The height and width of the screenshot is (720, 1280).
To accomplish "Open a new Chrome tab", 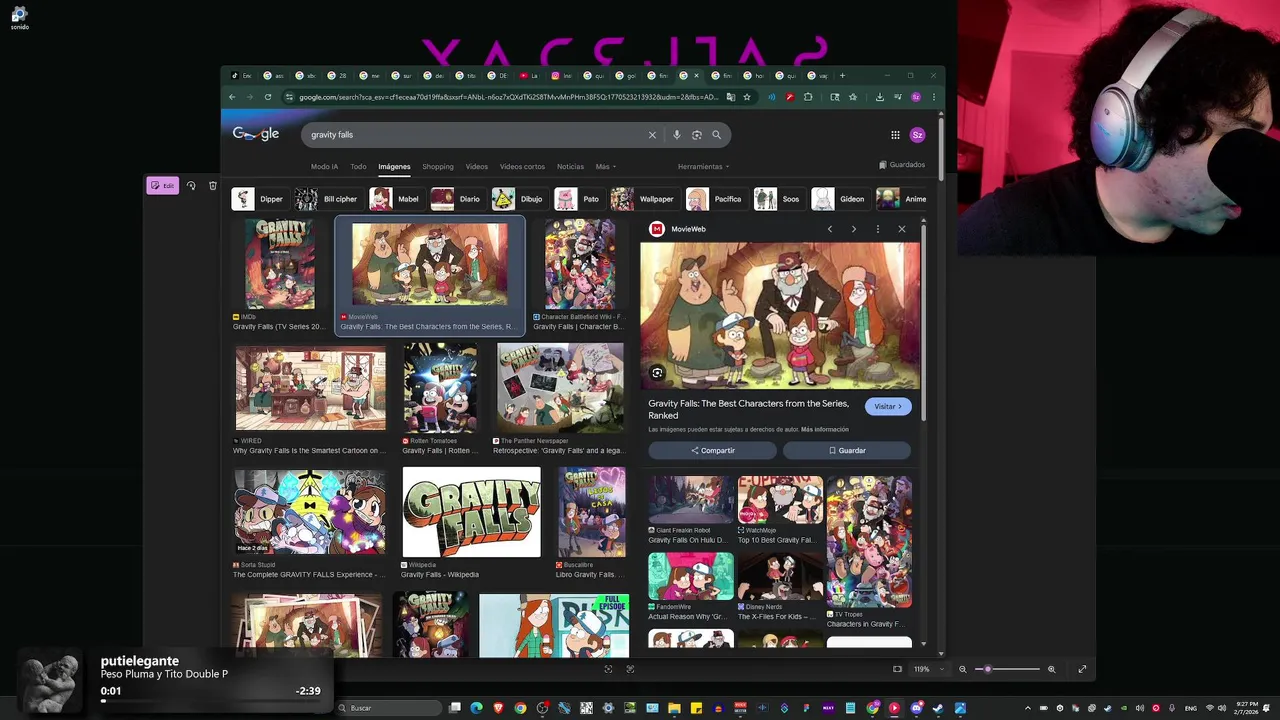I will [x=842, y=75].
